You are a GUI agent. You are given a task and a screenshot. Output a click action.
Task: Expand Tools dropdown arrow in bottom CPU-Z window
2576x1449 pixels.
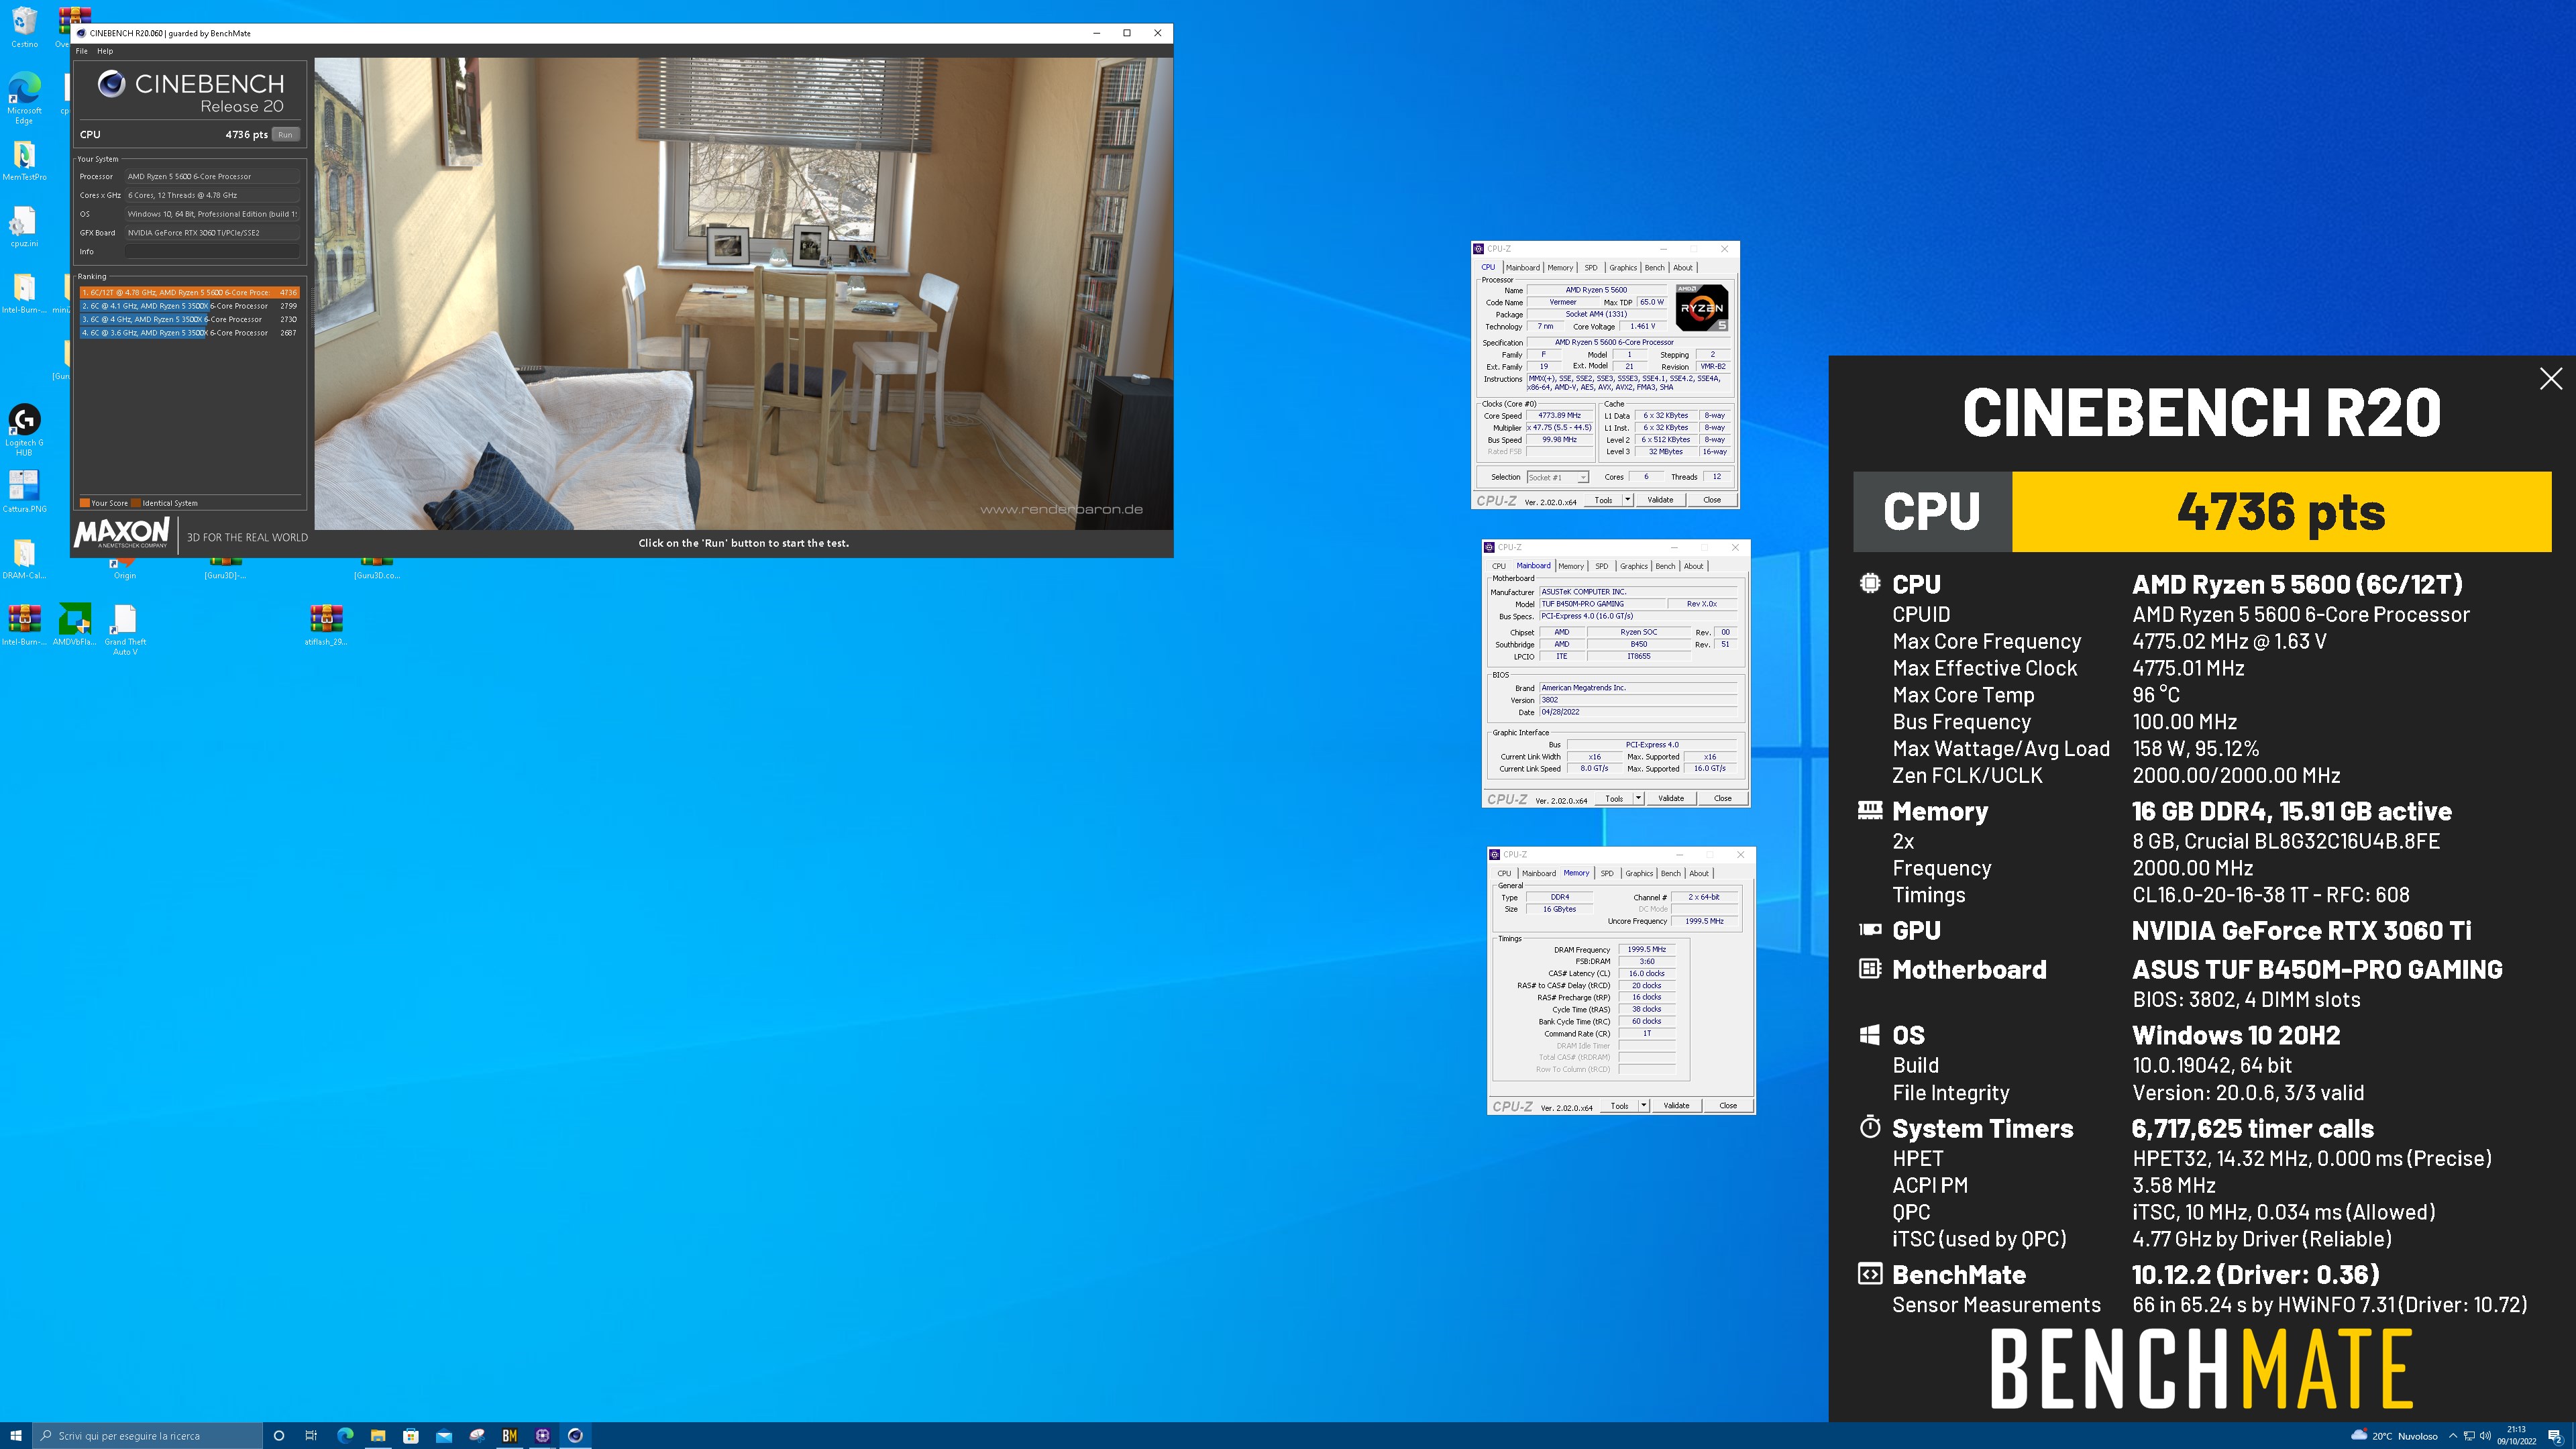point(1644,1106)
